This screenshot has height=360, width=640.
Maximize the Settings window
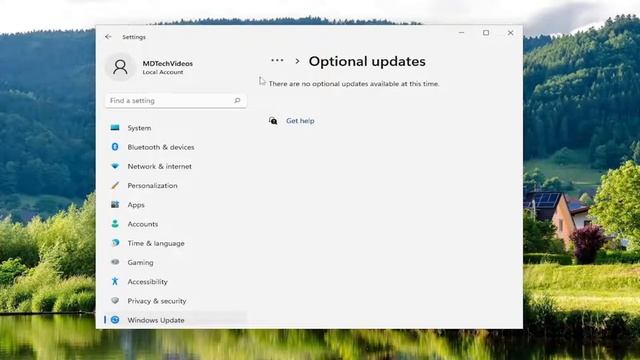click(x=486, y=33)
